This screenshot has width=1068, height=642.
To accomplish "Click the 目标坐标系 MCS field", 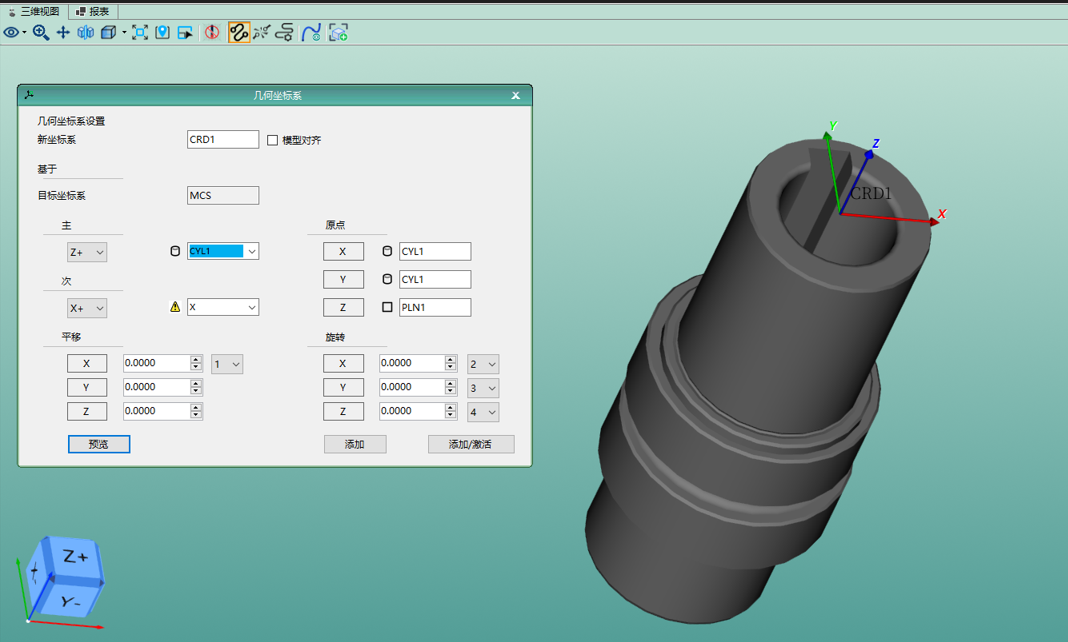I will pyautogui.click(x=223, y=195).
